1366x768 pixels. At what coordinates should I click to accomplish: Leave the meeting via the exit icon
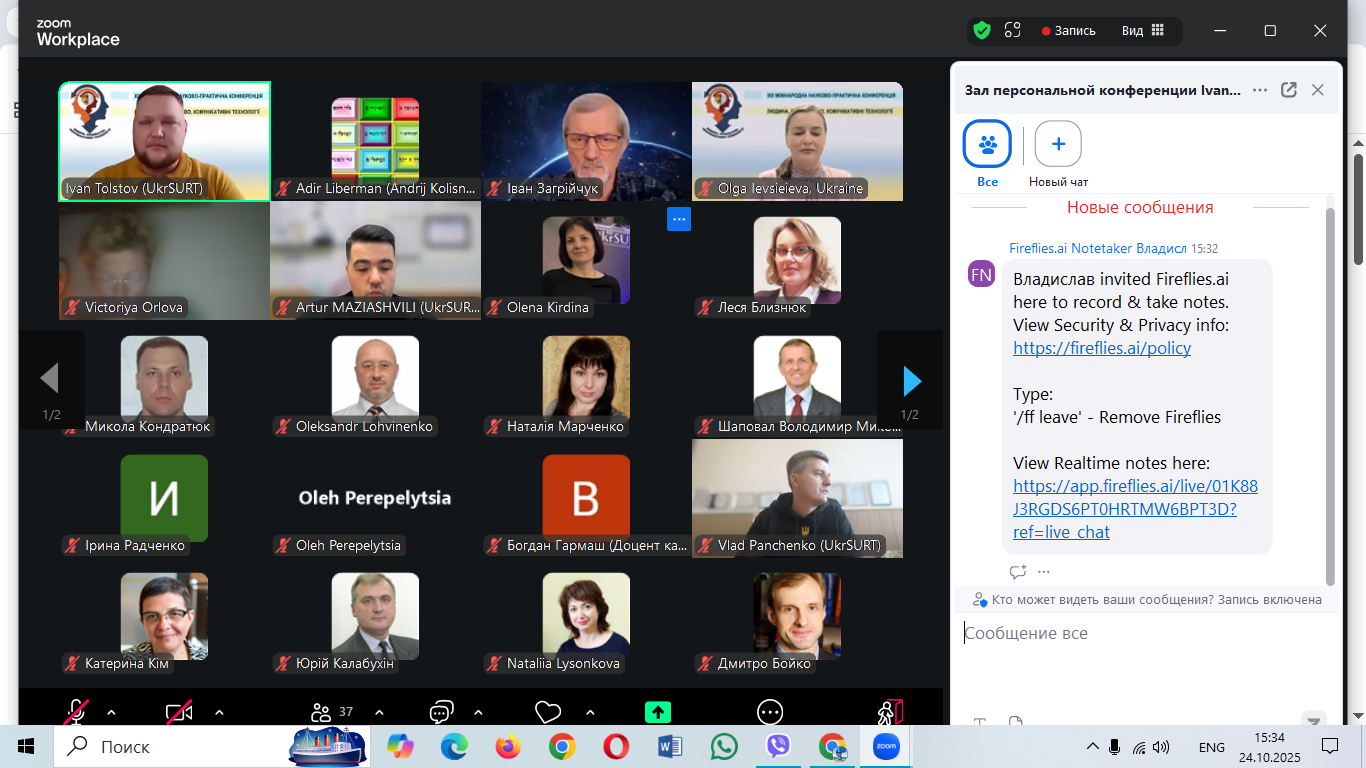(x=890, y=712)
